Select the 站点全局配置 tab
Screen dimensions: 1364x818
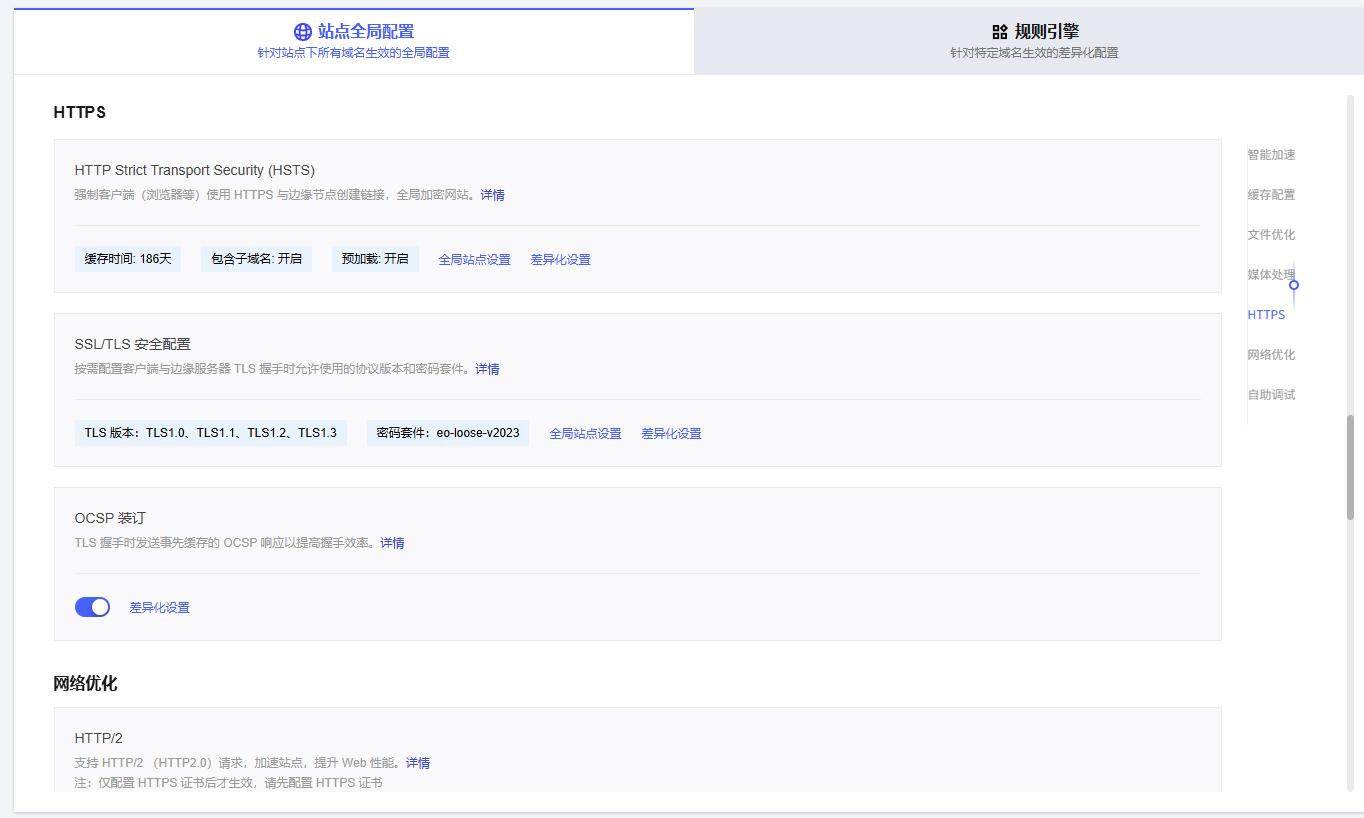tap(353, 41)
